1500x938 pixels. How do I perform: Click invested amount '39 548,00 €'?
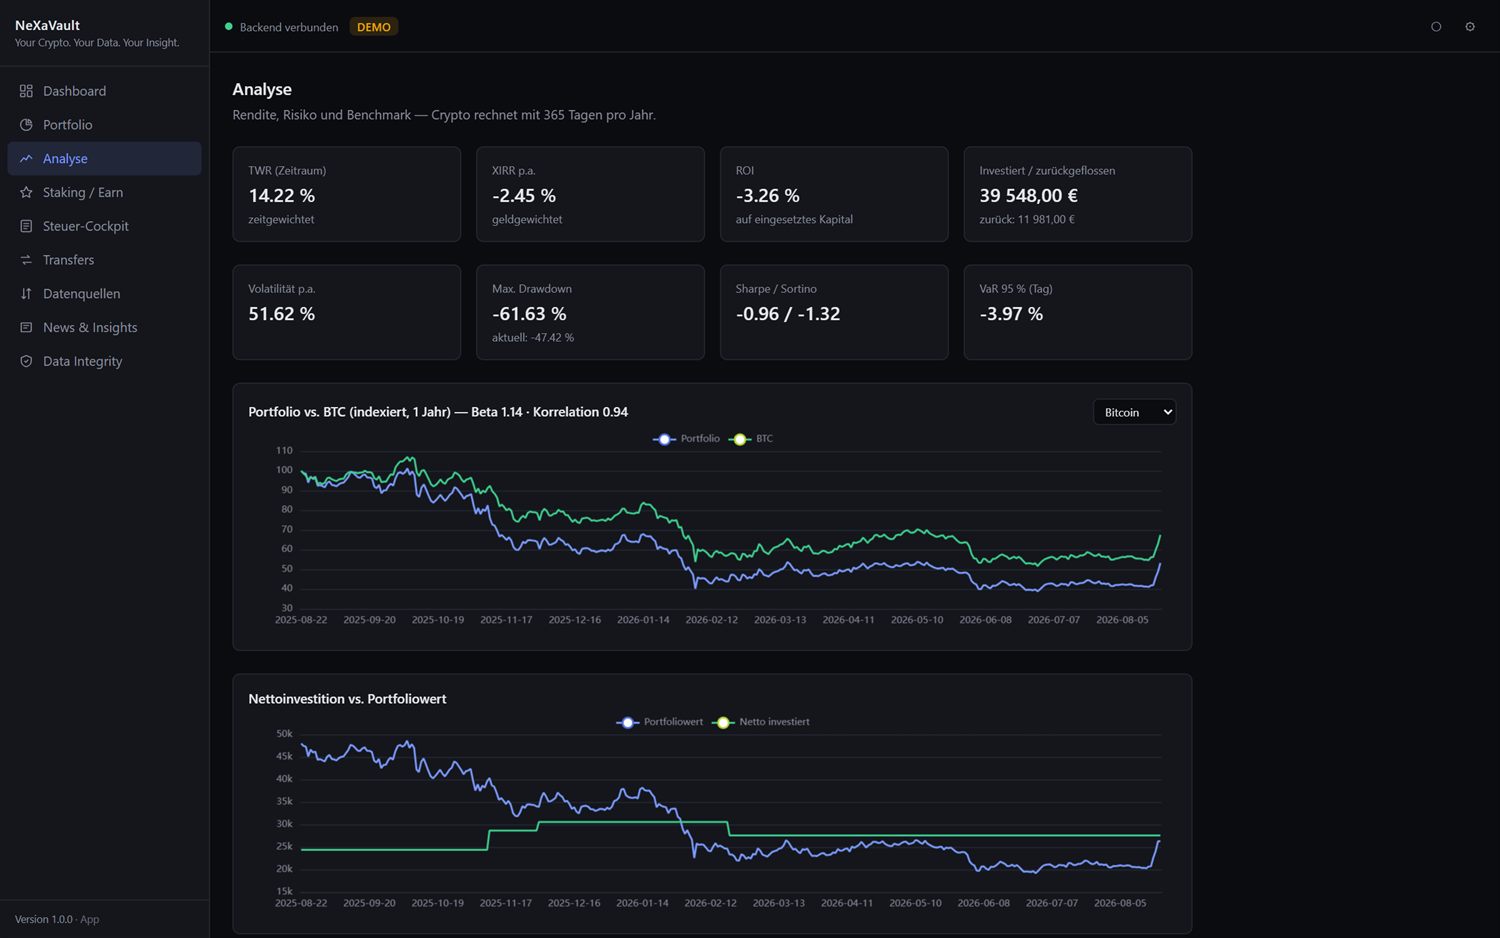[1029, 195]
